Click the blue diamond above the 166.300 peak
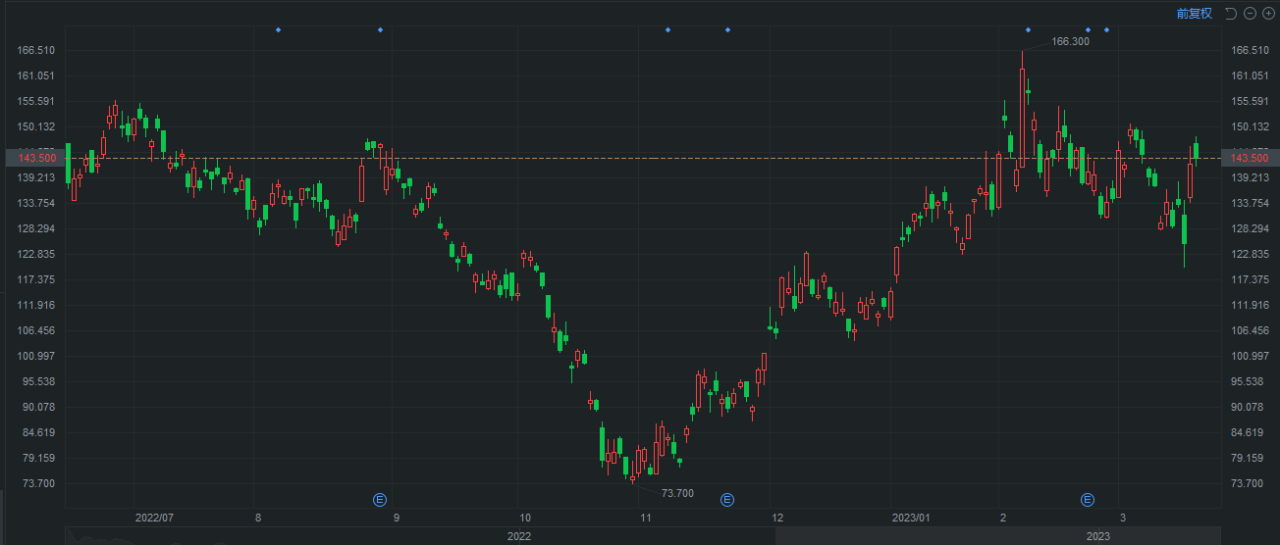The height and width of the screenshot is (545, 1280). pos(1027,30)
